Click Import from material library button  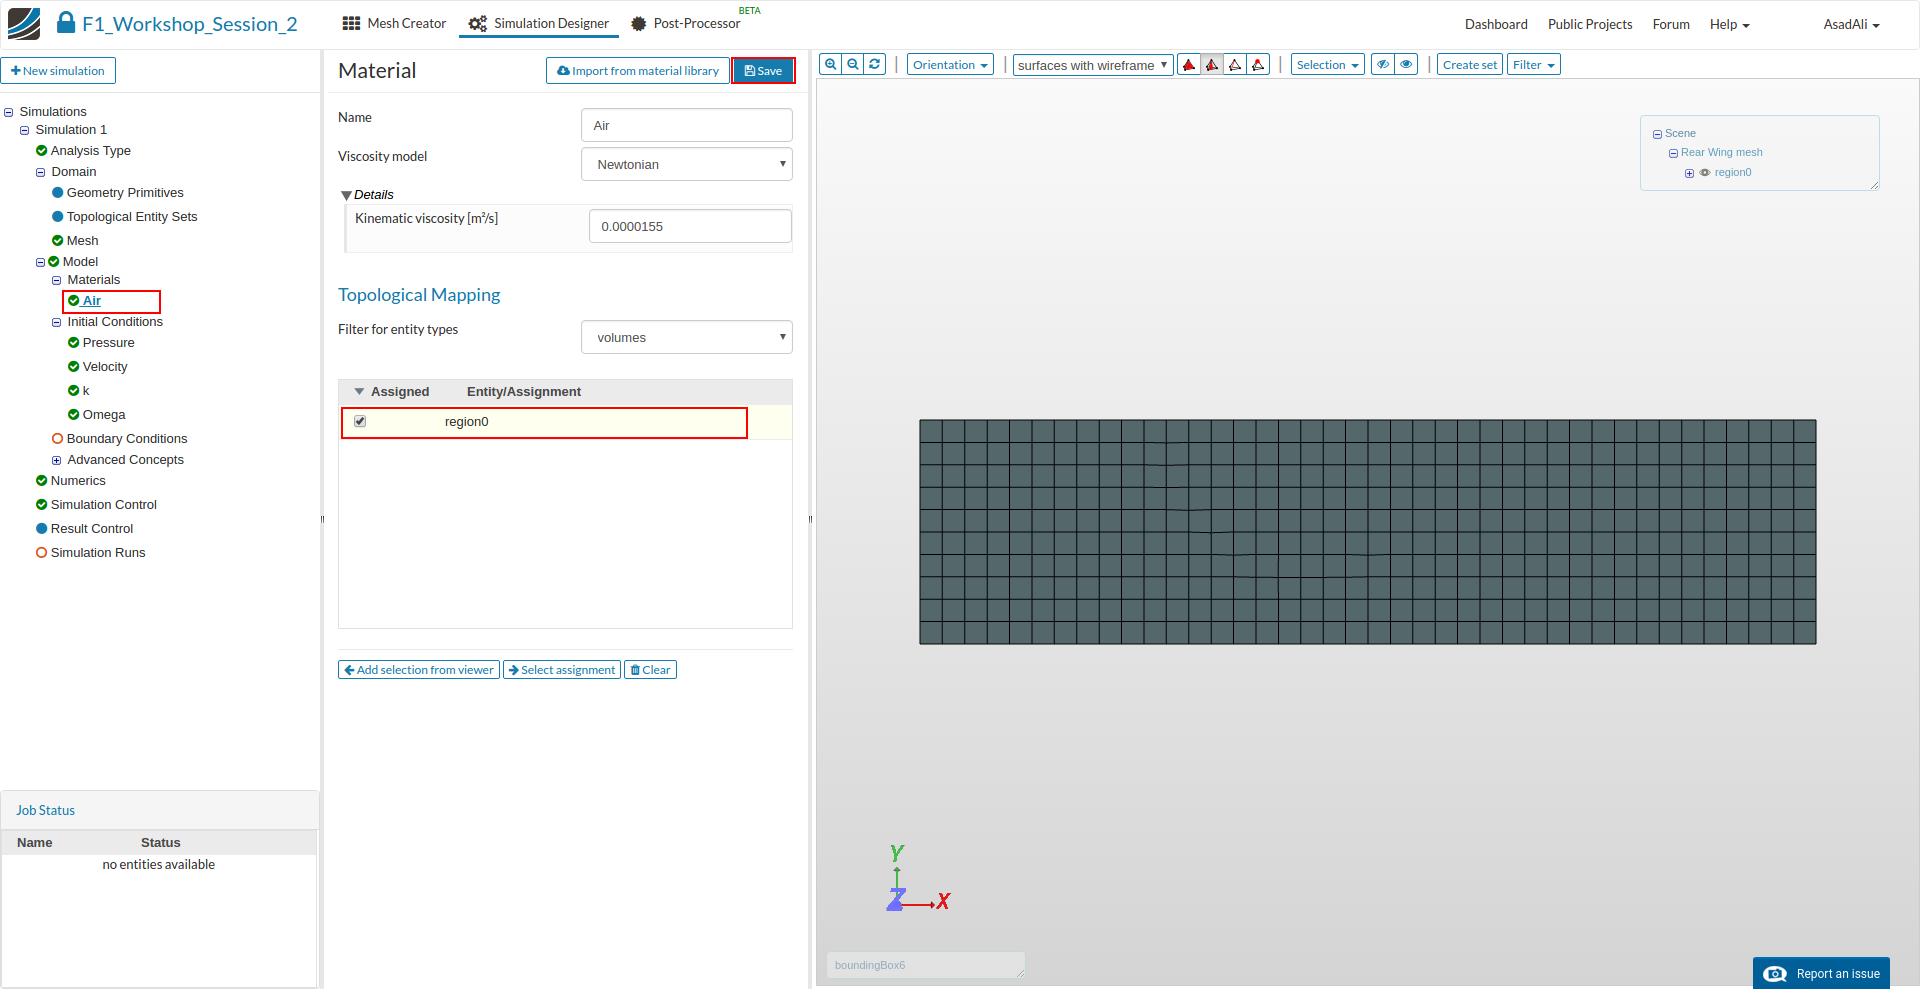638,71
